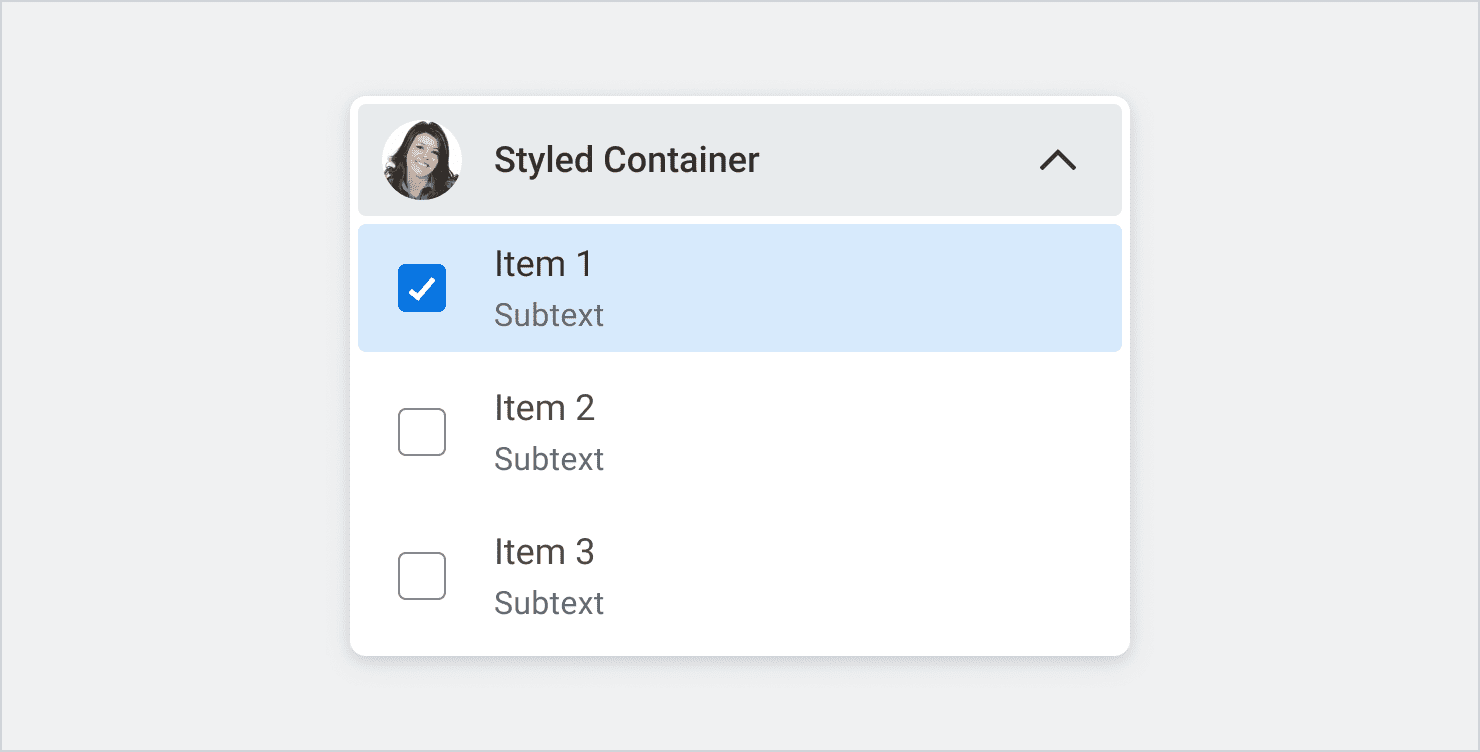1480x752 pixels.
Task: Click white card padding below Item 3 Subtext
Action: pos(740,640)
